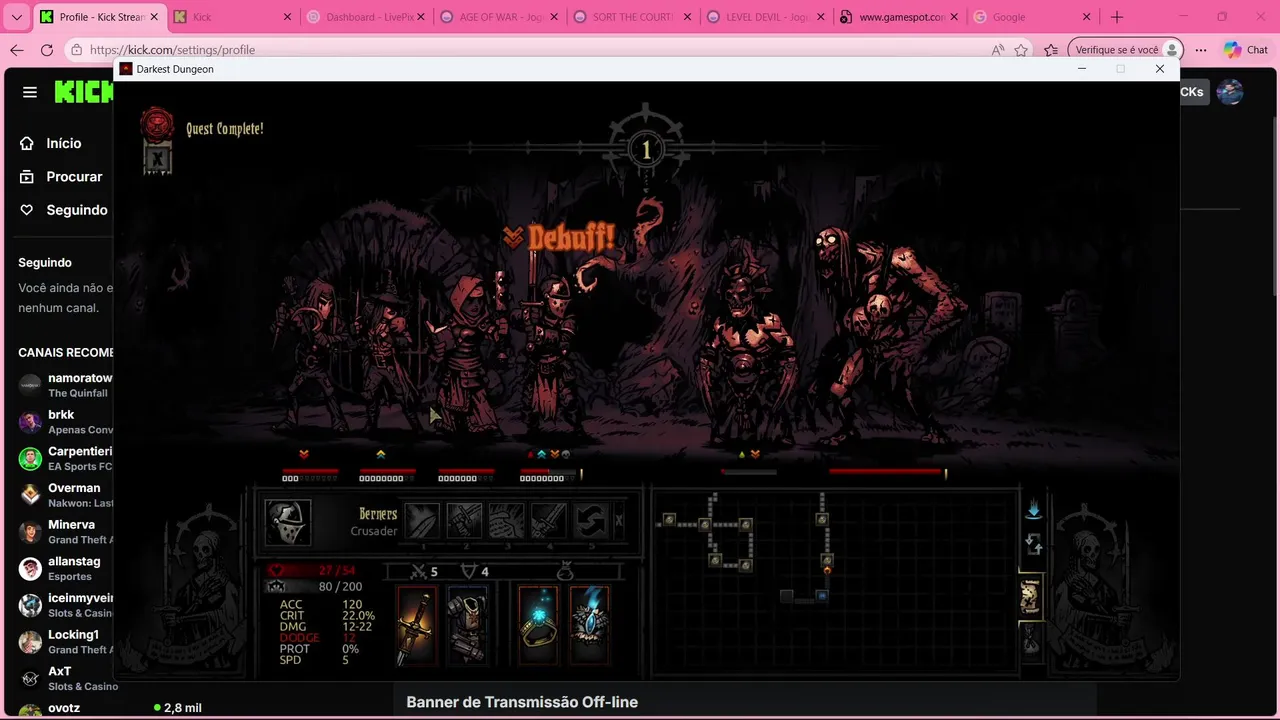Viewport: 1280px width, 720px height.
Task: Select the blue highlighted current room on map
Action: (822, 596)
